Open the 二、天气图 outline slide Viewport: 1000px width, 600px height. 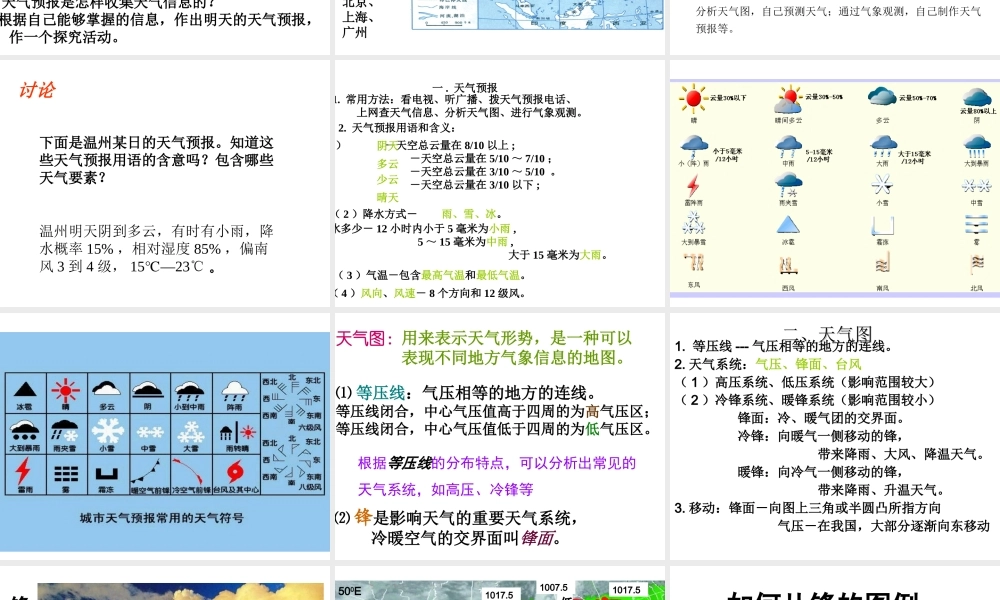pyautogui.click(x=835, y=436)
